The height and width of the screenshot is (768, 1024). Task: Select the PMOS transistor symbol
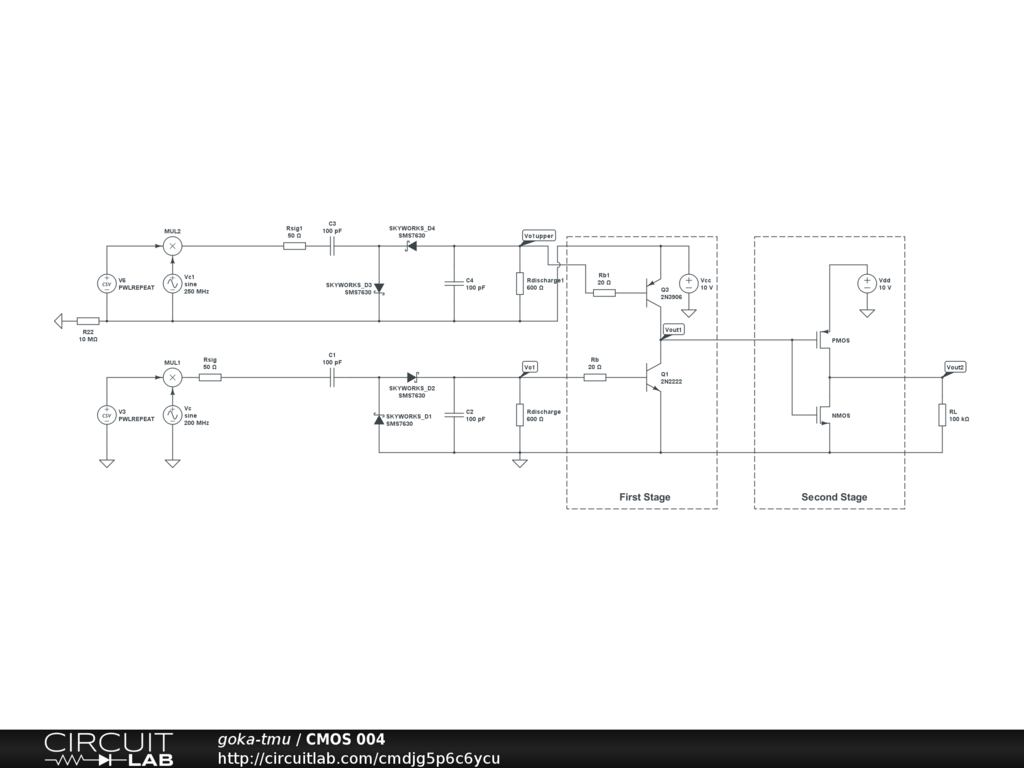pyautogui.click(x=822, y=341)
